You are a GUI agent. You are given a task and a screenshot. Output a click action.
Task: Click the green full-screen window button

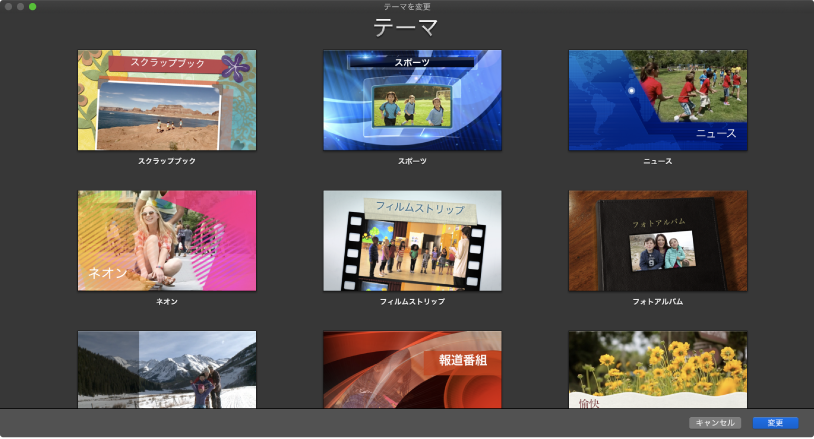pos(32,7)
